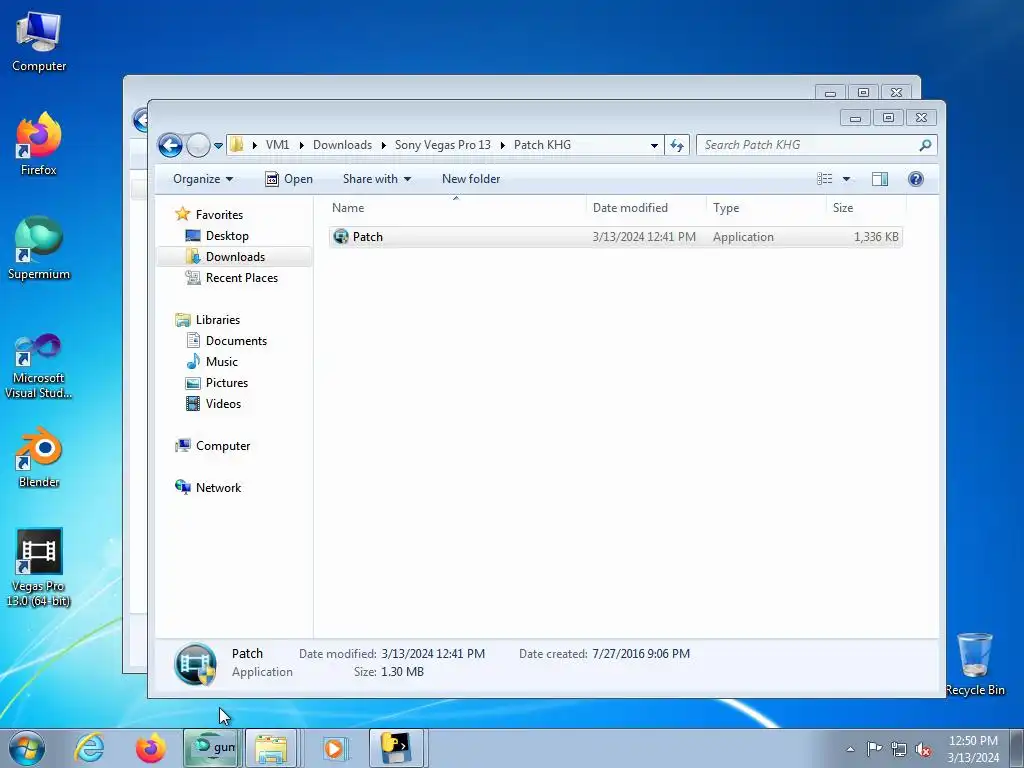Switch to Supermium taskbar window

tap(212, 748)
